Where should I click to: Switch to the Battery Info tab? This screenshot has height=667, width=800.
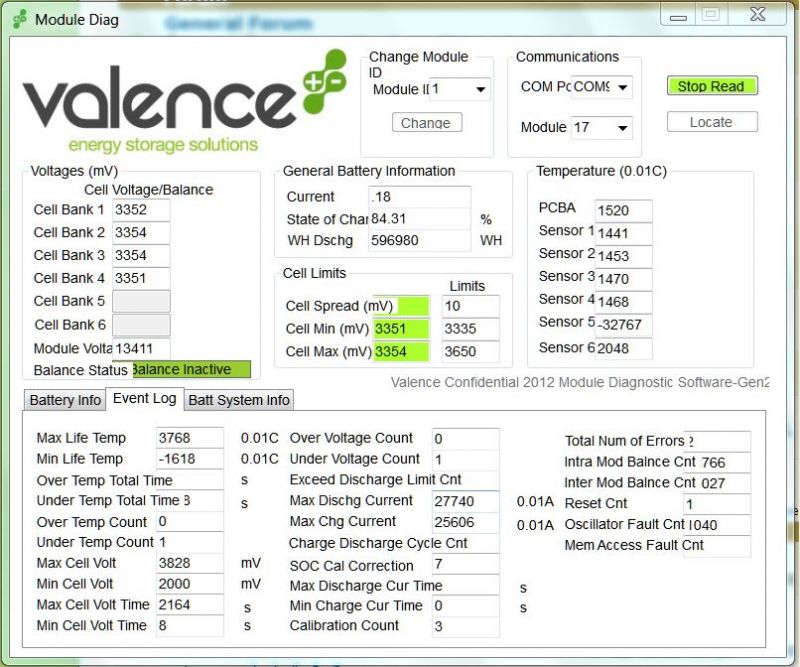click(65, 400)
